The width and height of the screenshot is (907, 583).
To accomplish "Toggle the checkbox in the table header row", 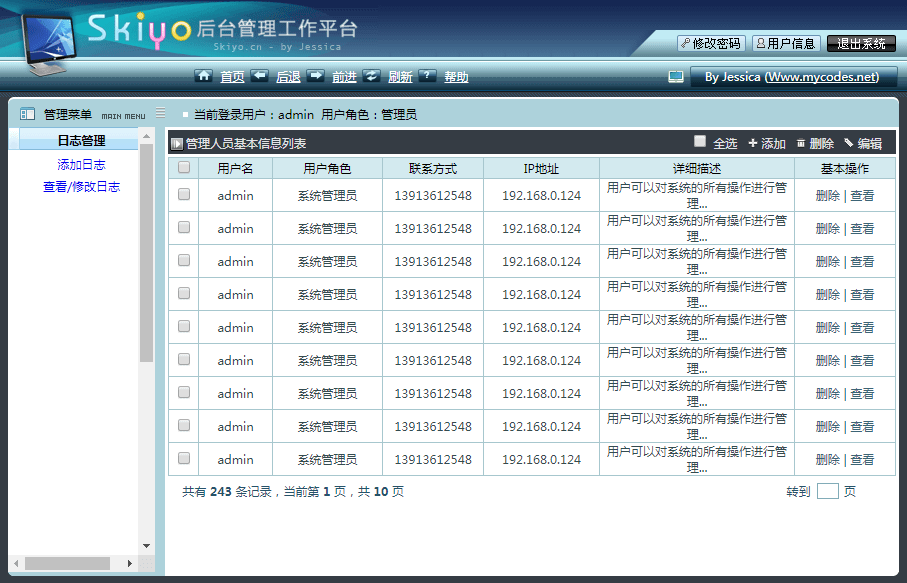I will pyautogui.click(x=184, y=168).
